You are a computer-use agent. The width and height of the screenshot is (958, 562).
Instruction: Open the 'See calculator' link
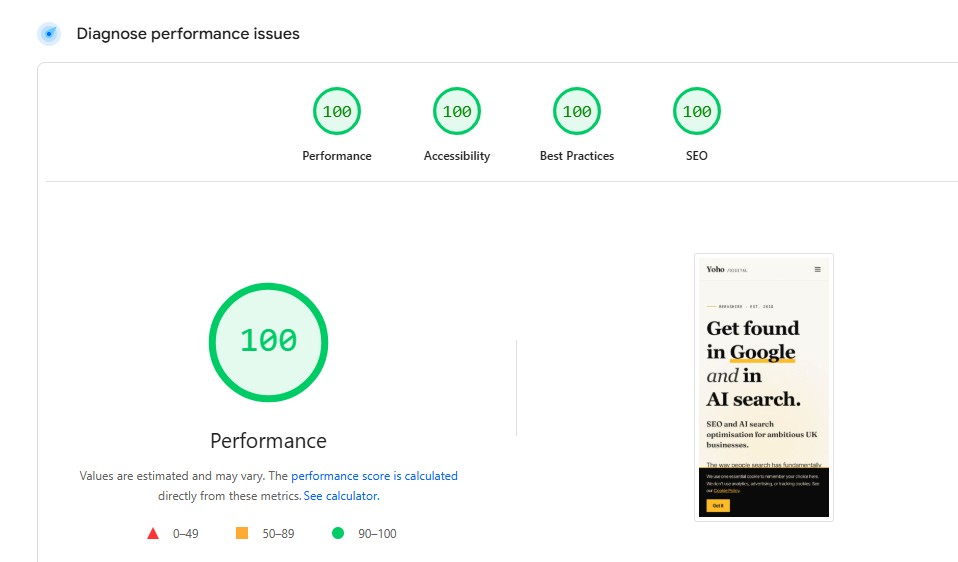(341, 496)
